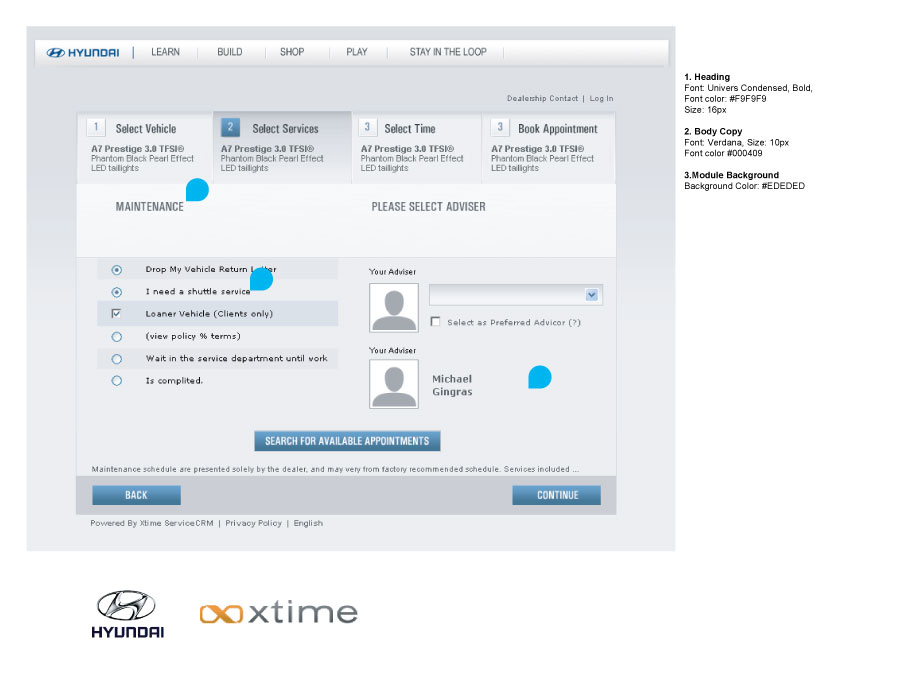
Task: Click the Hyundai logo in navigation bar
Action: point(83,52)
